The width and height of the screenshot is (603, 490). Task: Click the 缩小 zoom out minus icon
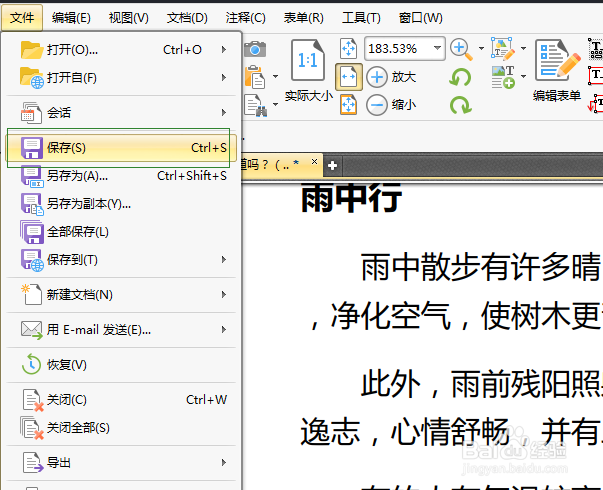377,105
